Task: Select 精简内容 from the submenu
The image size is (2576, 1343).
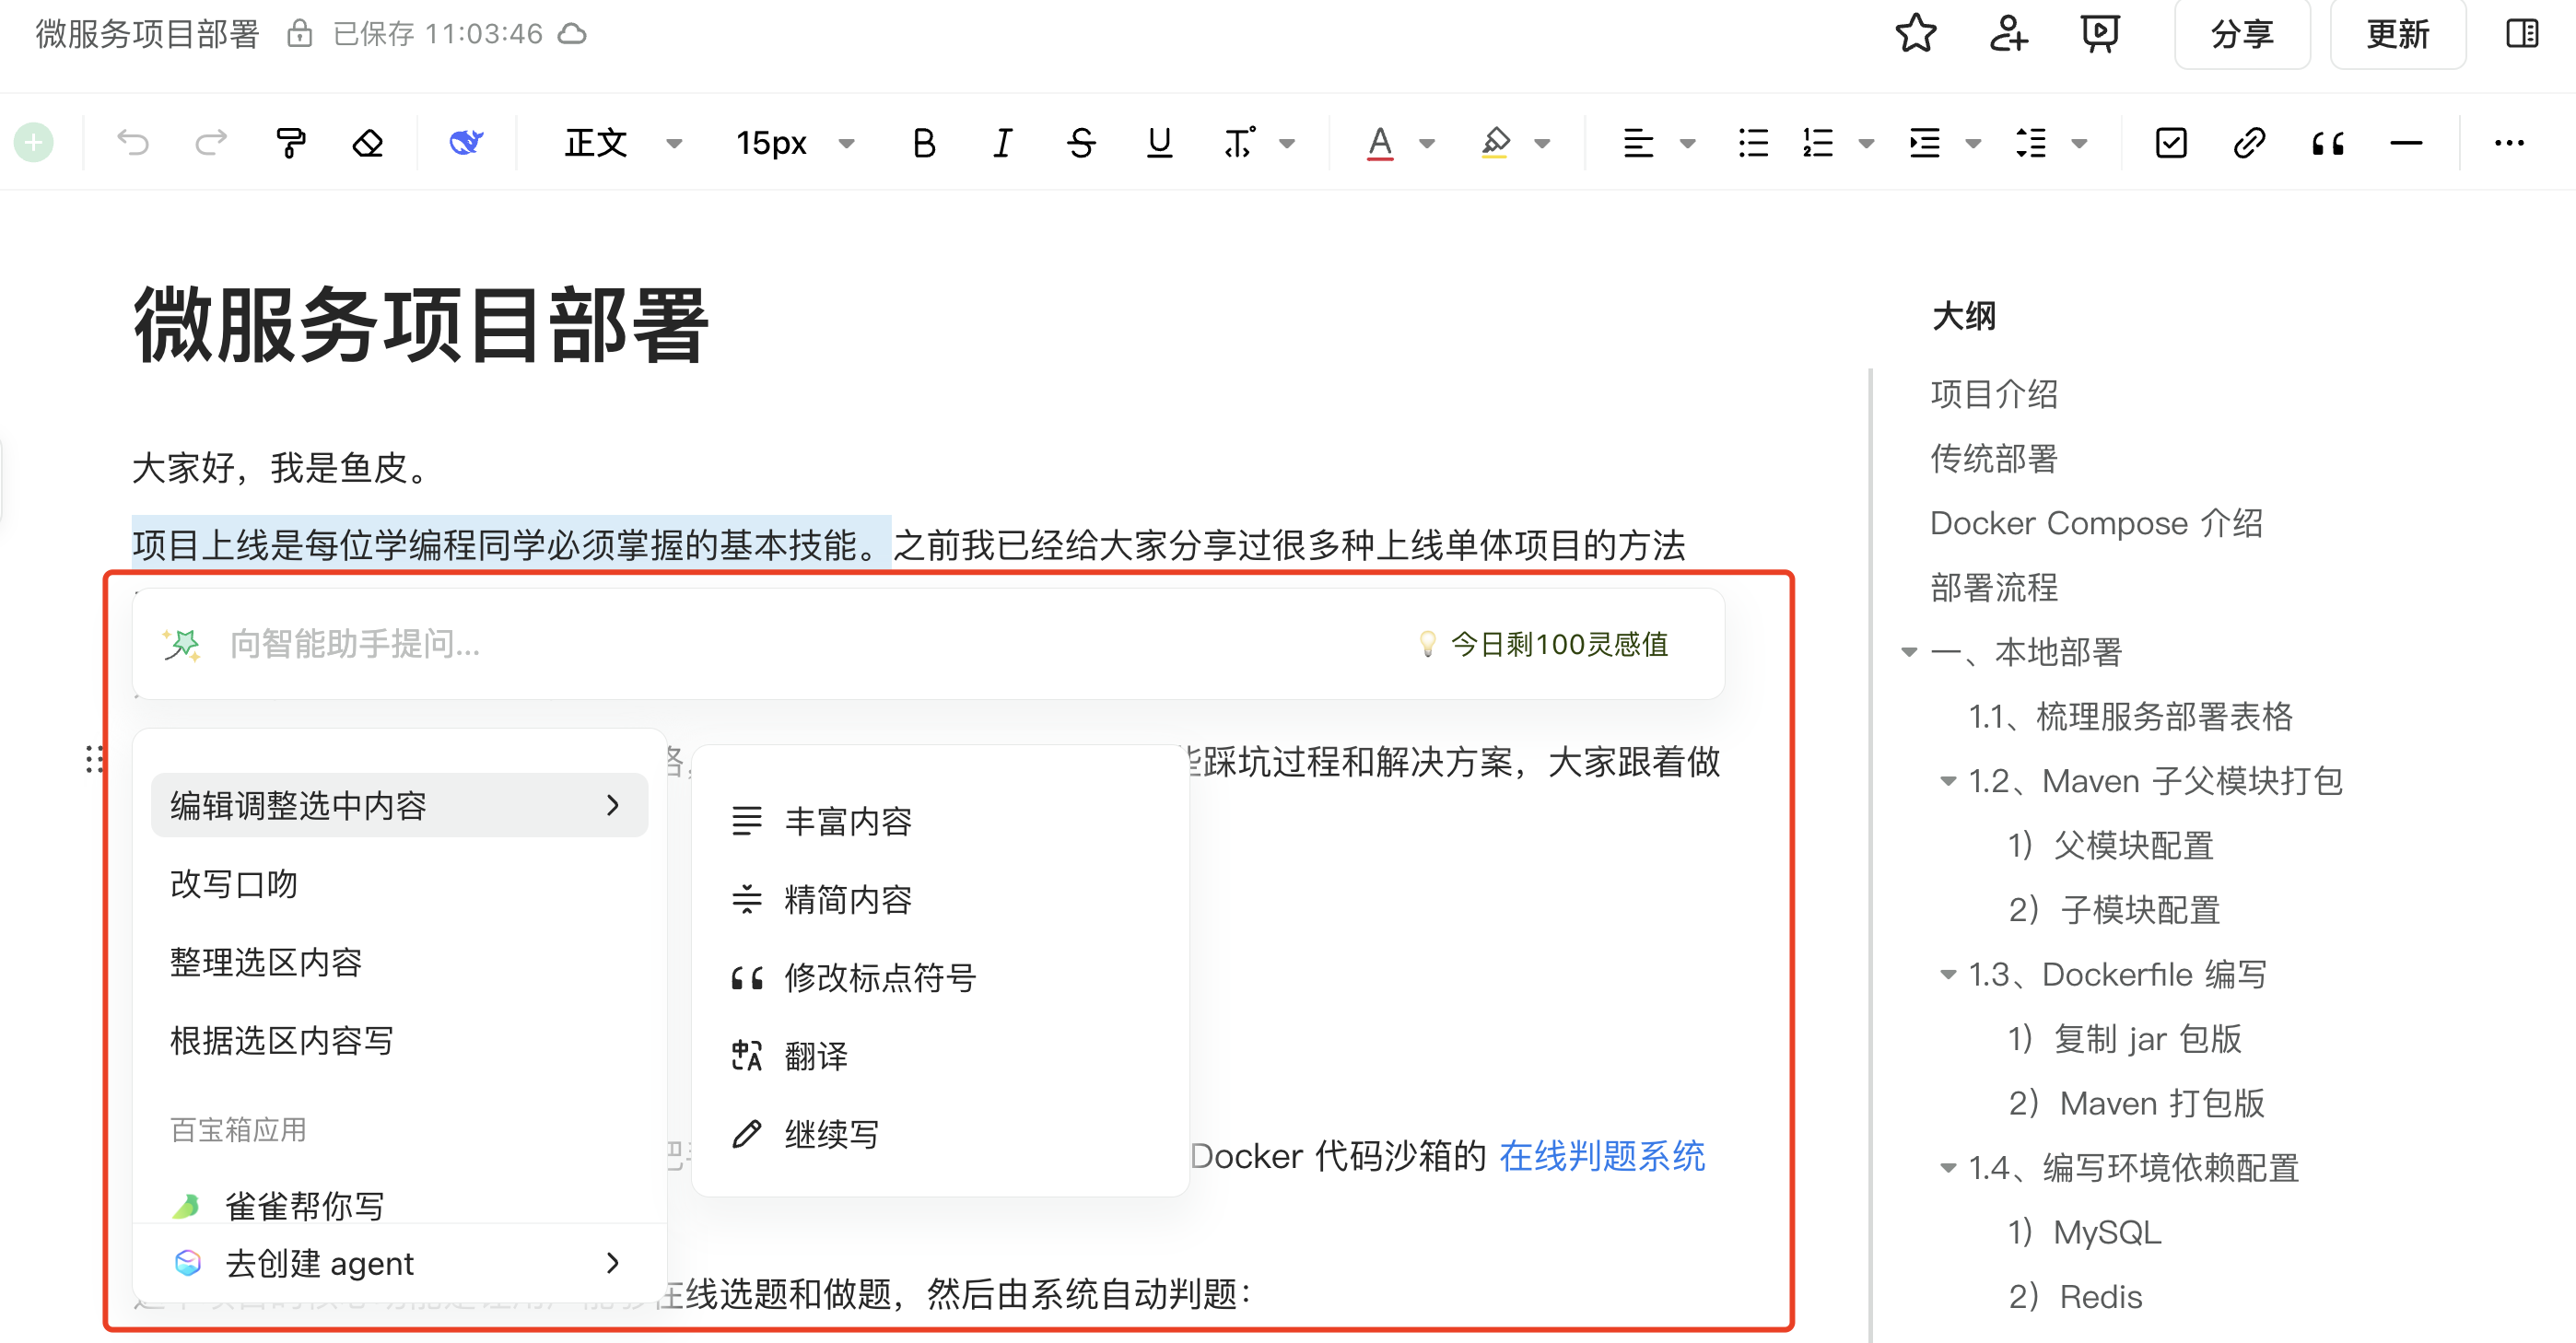Action: tap(848, 900)
